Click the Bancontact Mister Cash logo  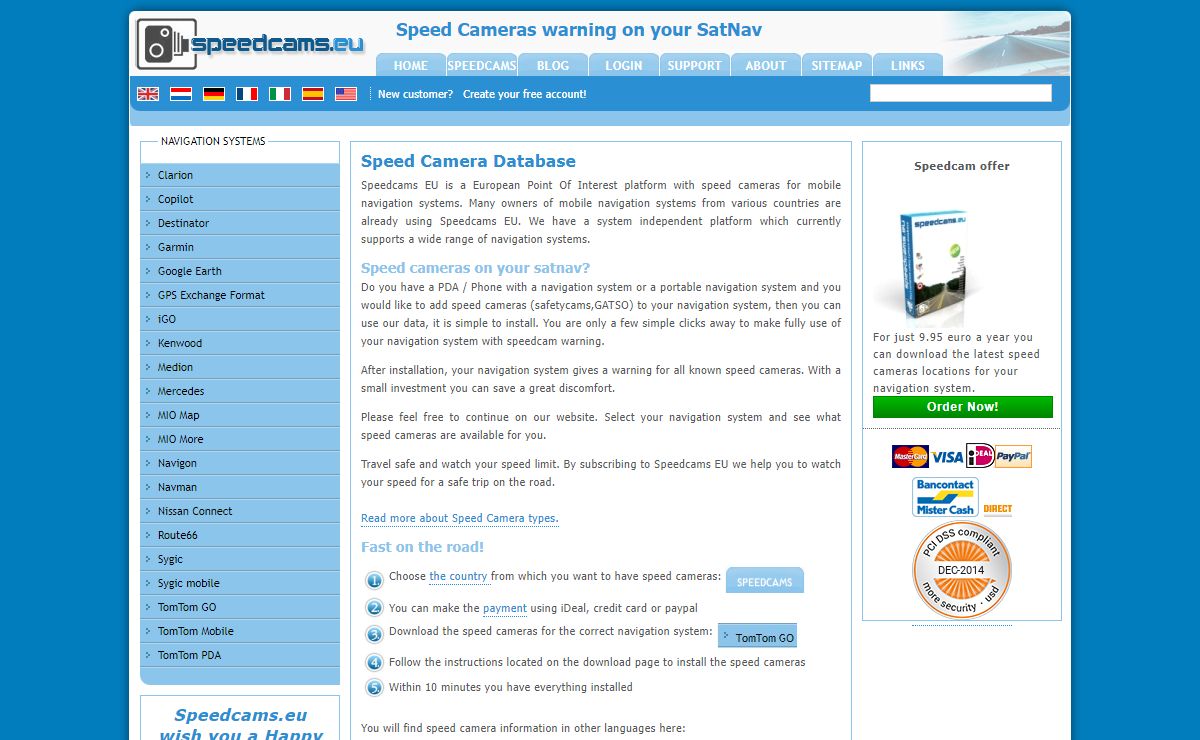945,497
